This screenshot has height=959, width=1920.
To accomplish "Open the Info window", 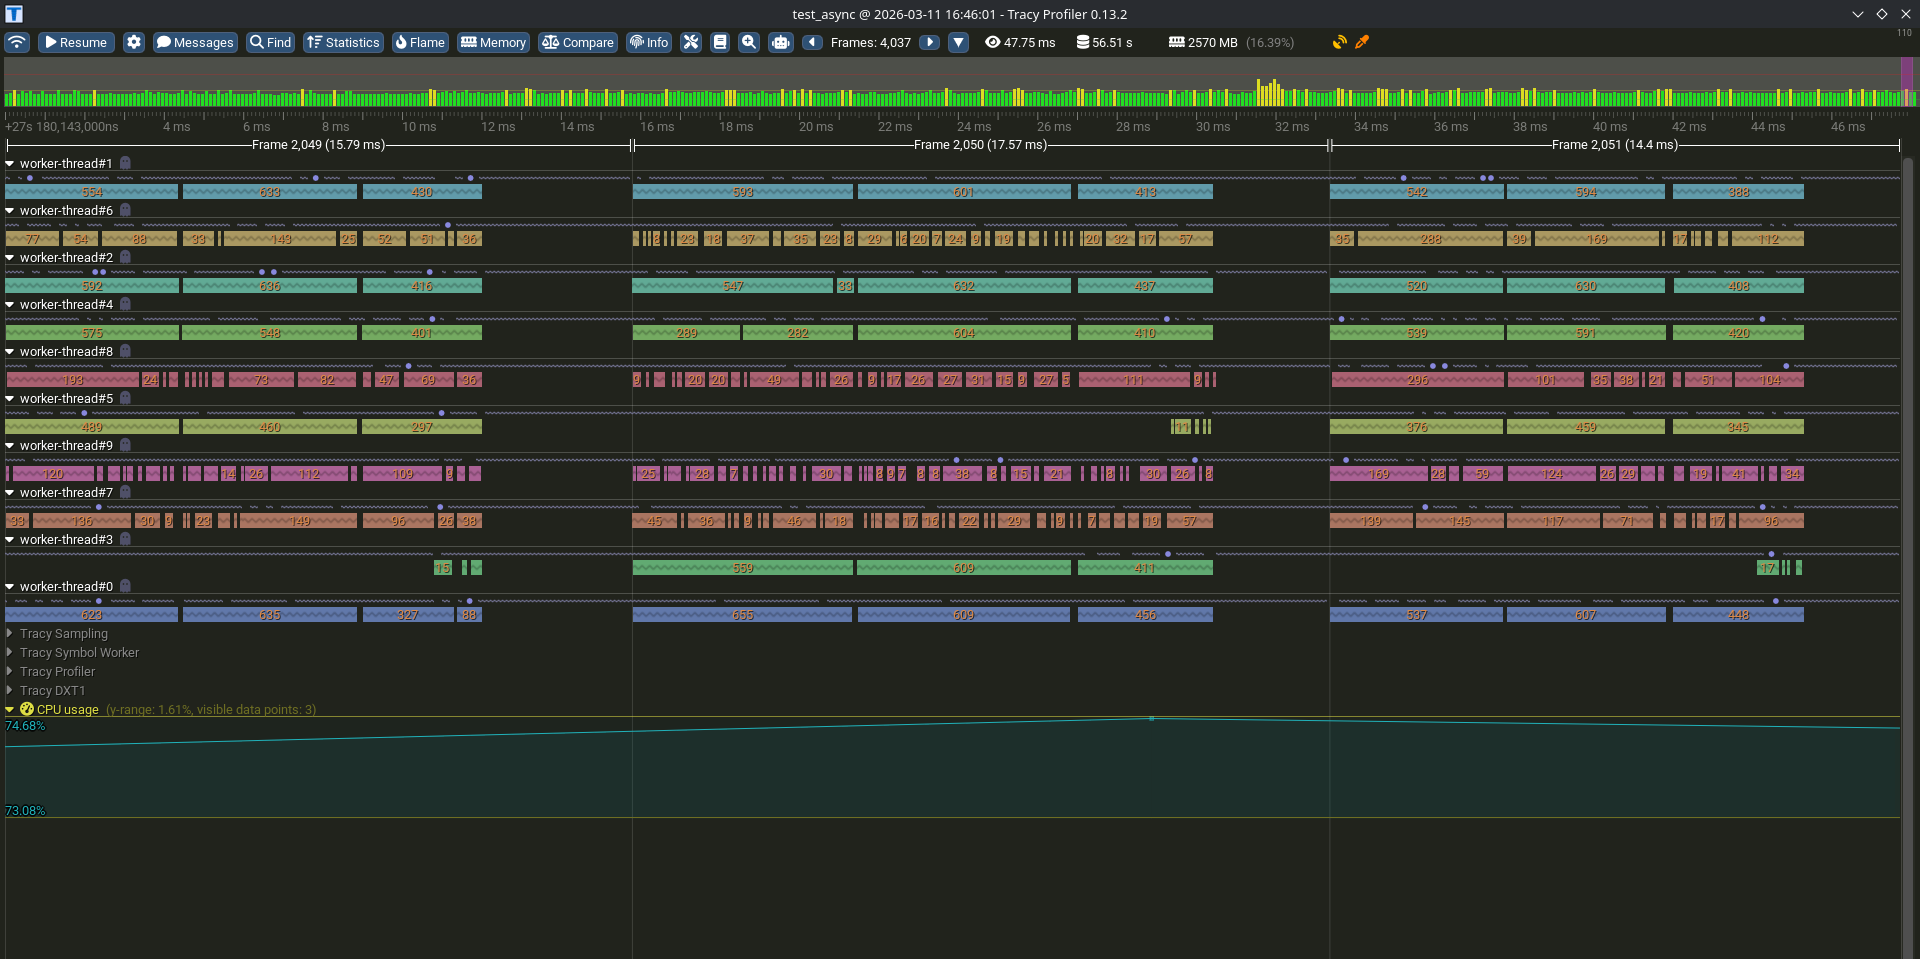I will pyautogui.click(x=649, y=42).
